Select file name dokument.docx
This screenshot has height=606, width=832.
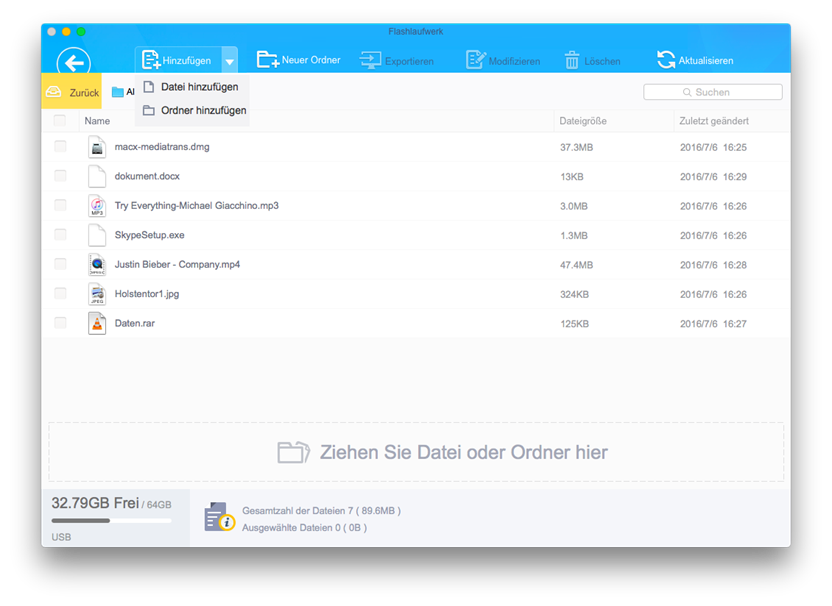click(147, 176)
